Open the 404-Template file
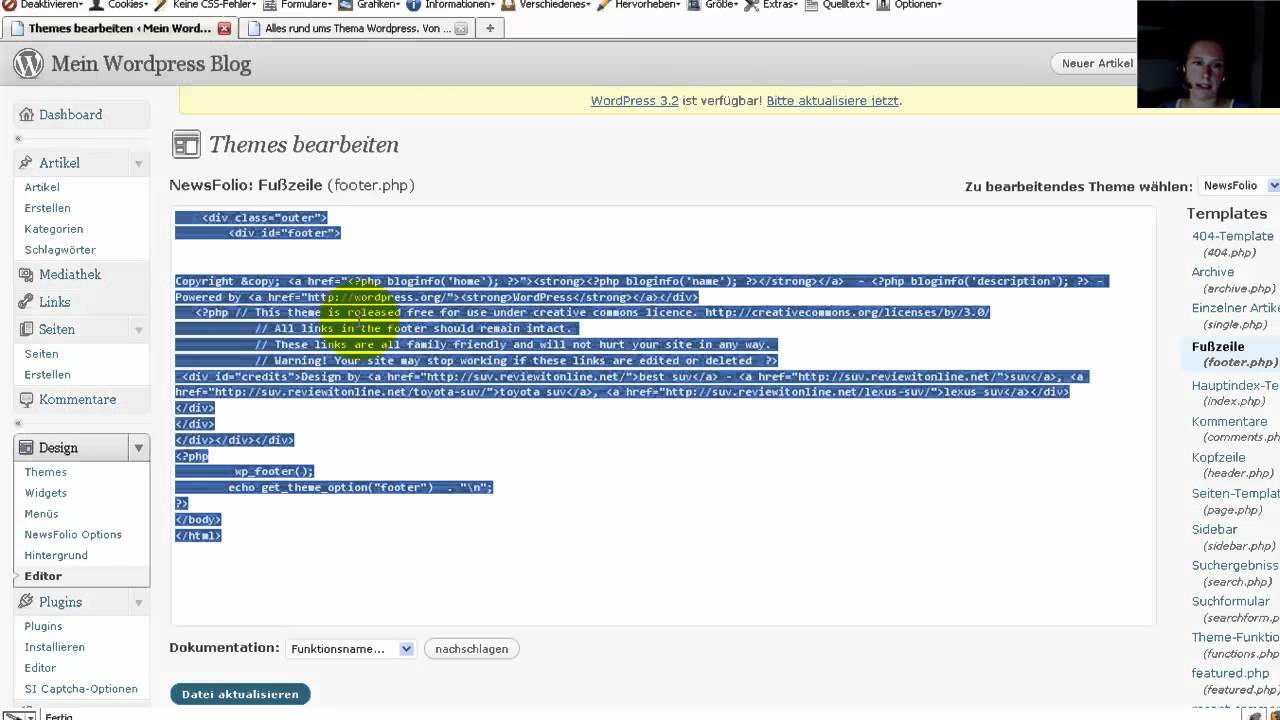Screen dimensions: 1280x720 pos(1233,237)
